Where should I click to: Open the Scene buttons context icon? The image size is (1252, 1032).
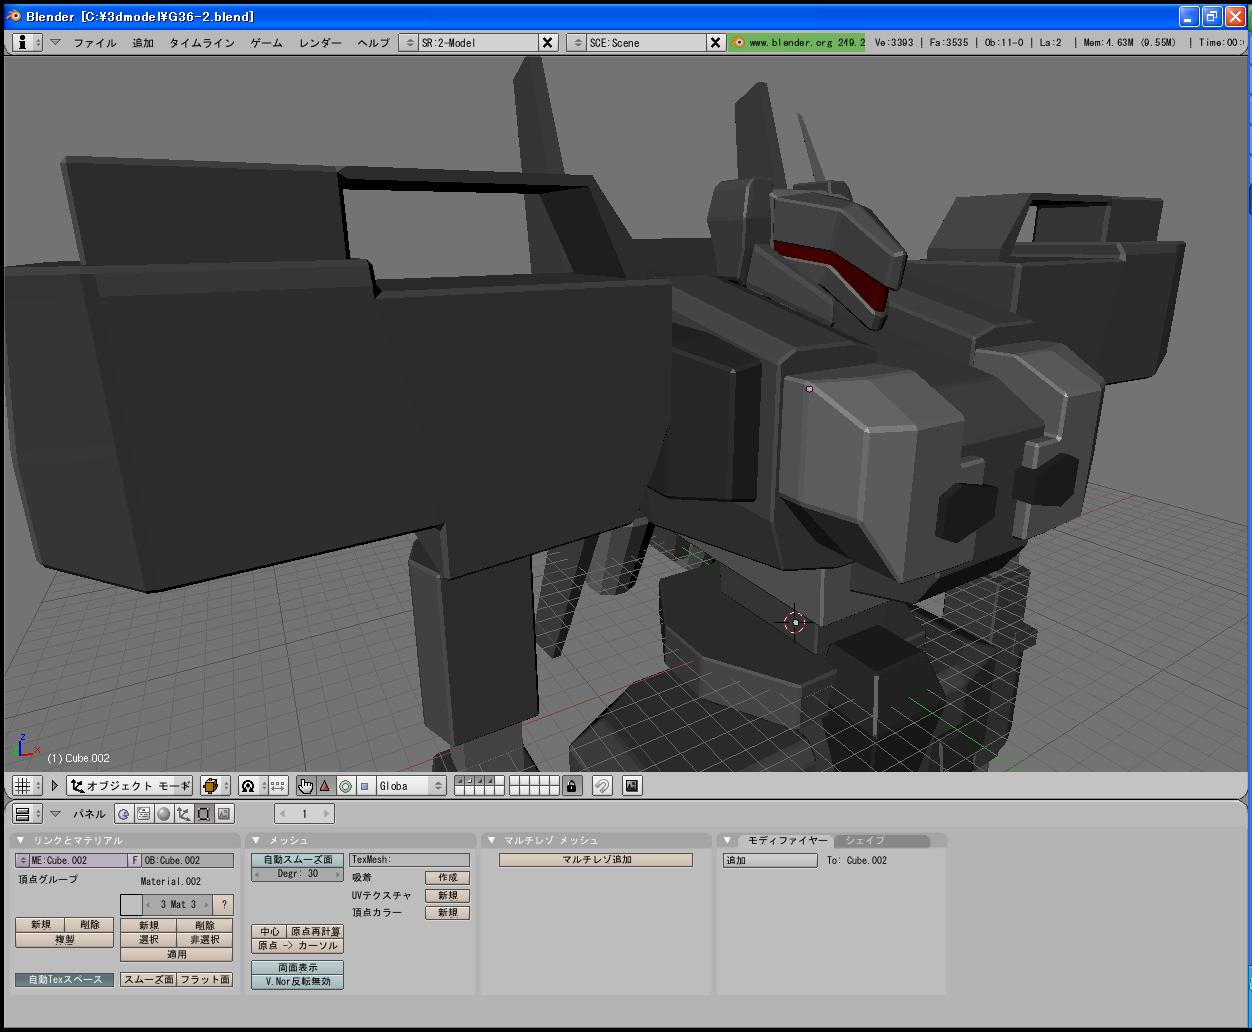click(x=224, y=814)
